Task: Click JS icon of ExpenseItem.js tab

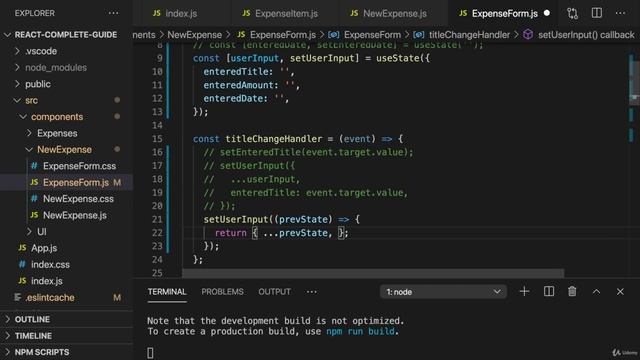Action: click(x=246, y=13)
